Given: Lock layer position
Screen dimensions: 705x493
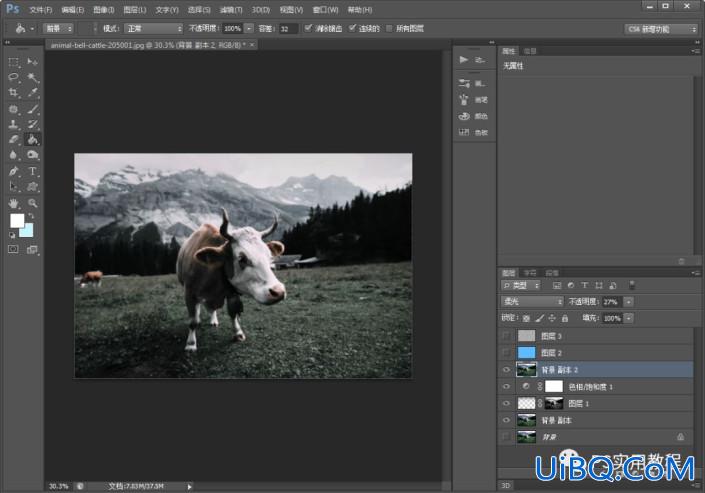Looking at the screenshot, I should coord(552,318).
